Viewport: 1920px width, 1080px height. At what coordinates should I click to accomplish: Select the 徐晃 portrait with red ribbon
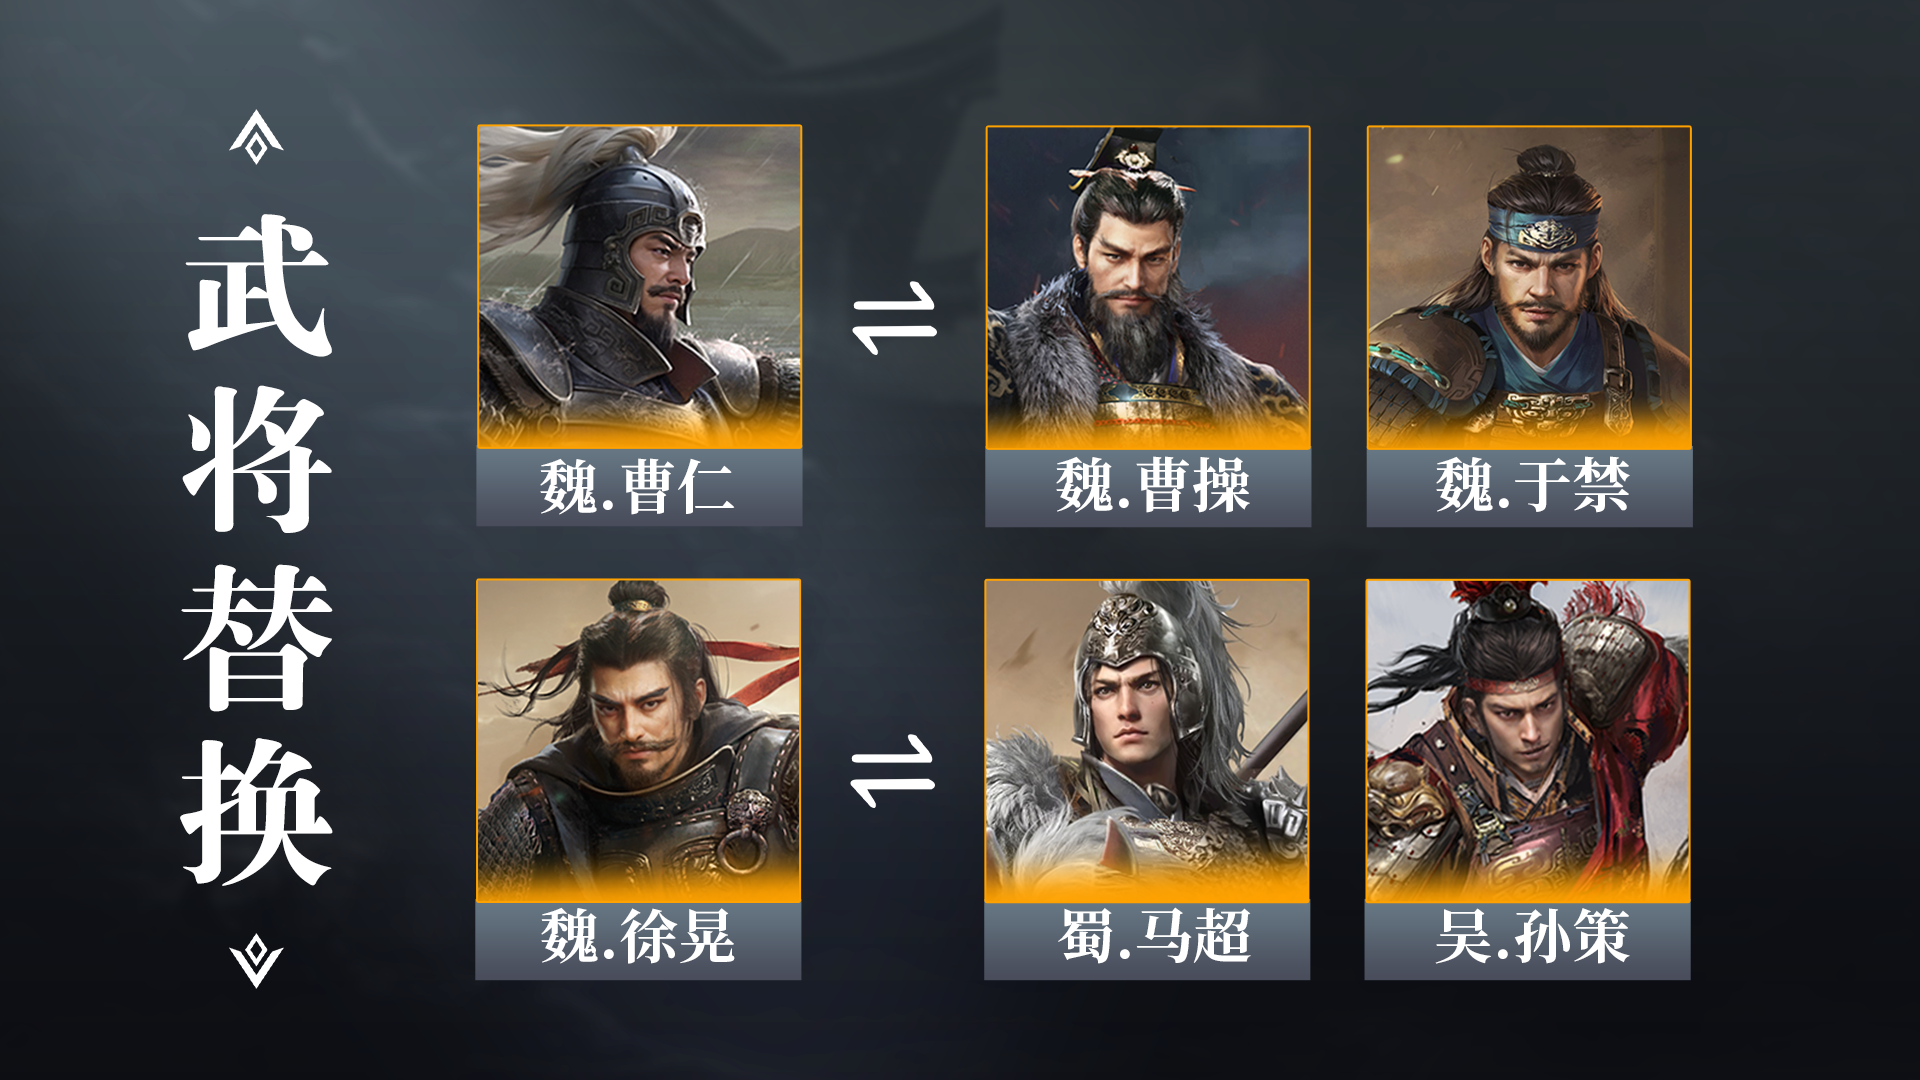click(638, 741)
